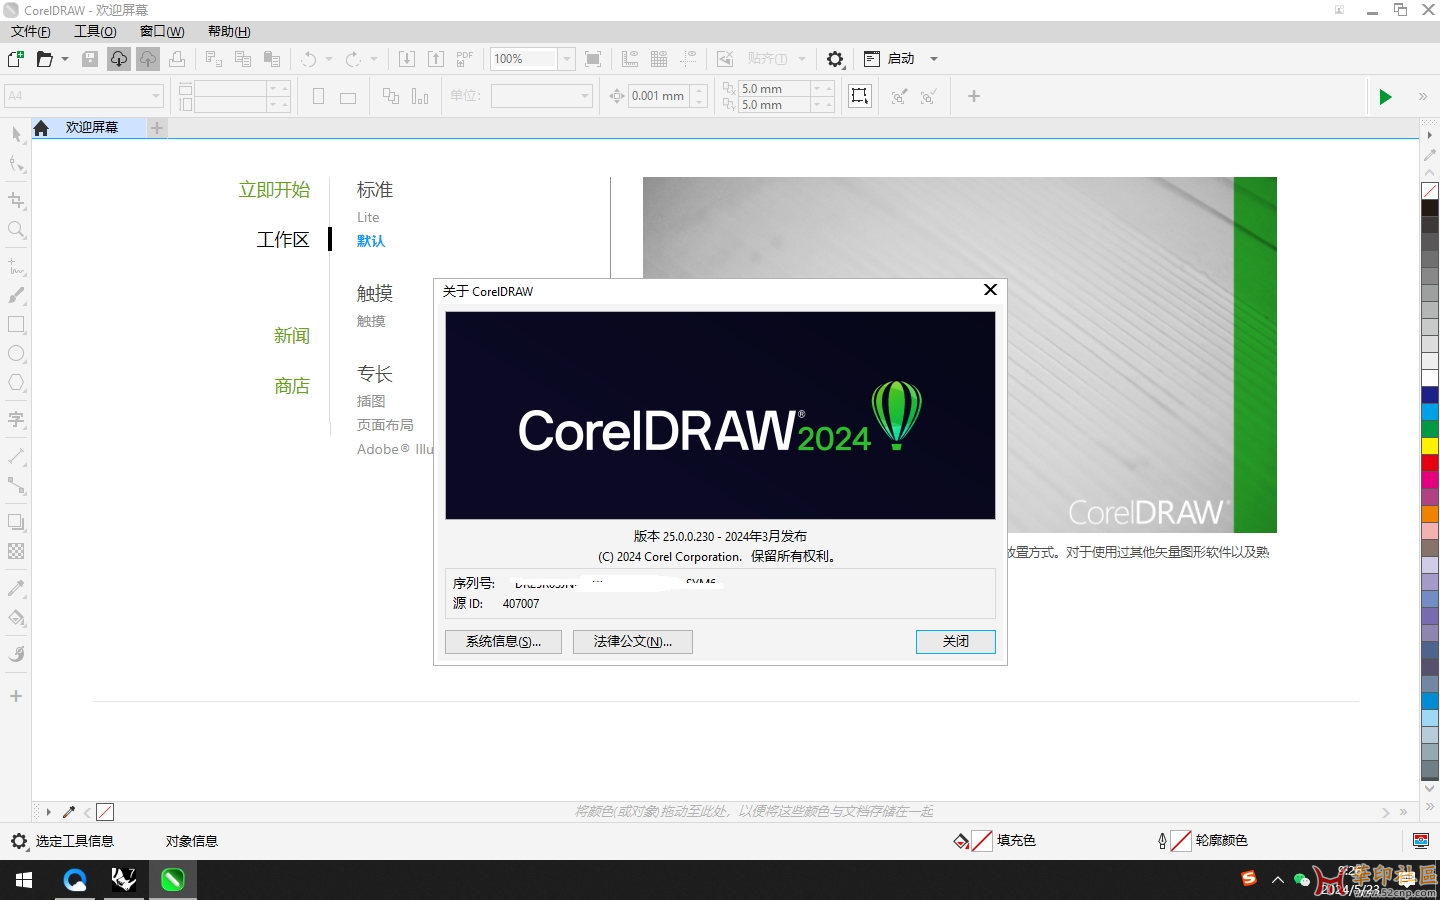Toggle the show guidelines icon
Image resolution: width=1440 pixels, height=900 pixels.
click(x=688, y=59)
